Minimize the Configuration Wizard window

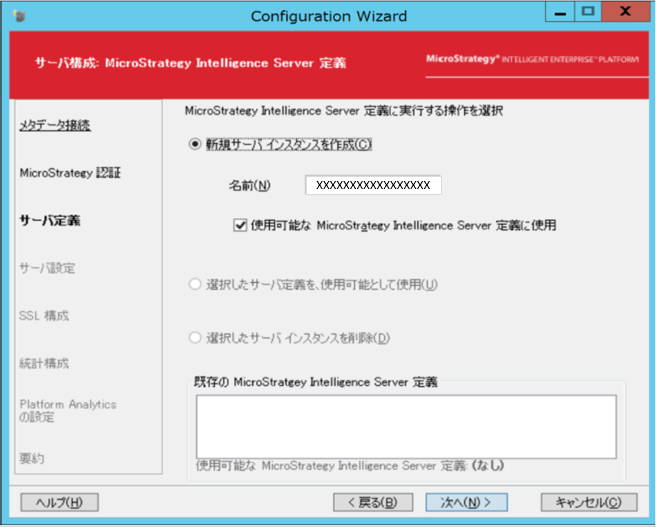(x=560, y=12)
